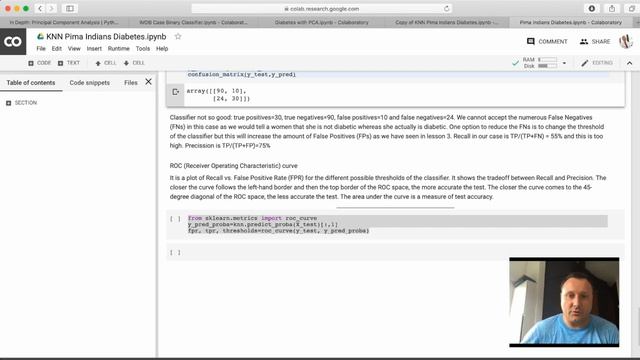Open the View menu
Screen dimensions: 640x360
point(74,49)
